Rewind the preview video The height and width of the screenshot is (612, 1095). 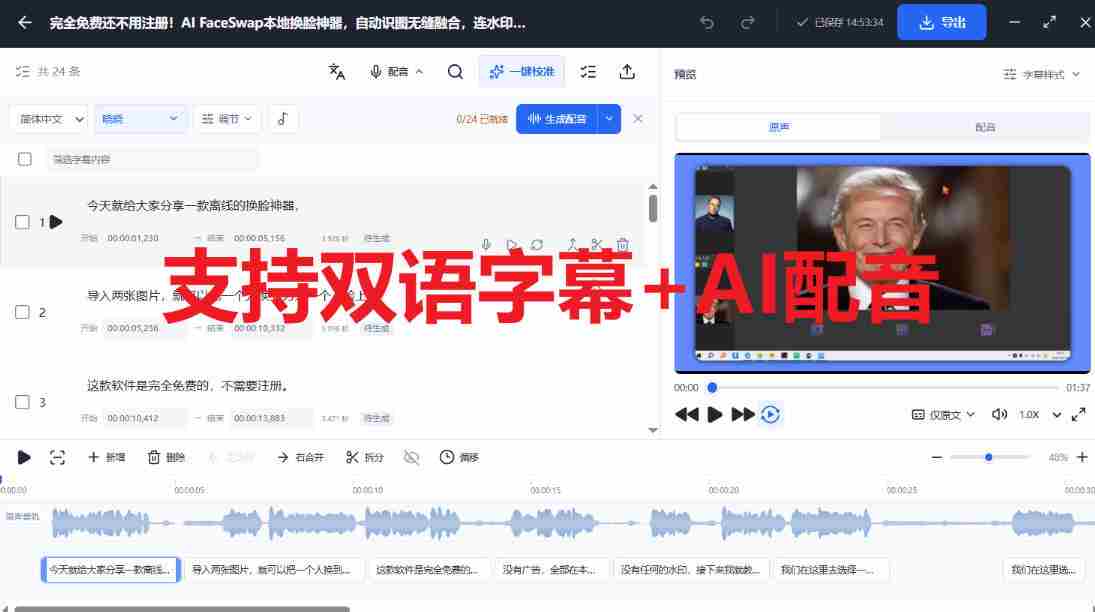tap(687, 415)
